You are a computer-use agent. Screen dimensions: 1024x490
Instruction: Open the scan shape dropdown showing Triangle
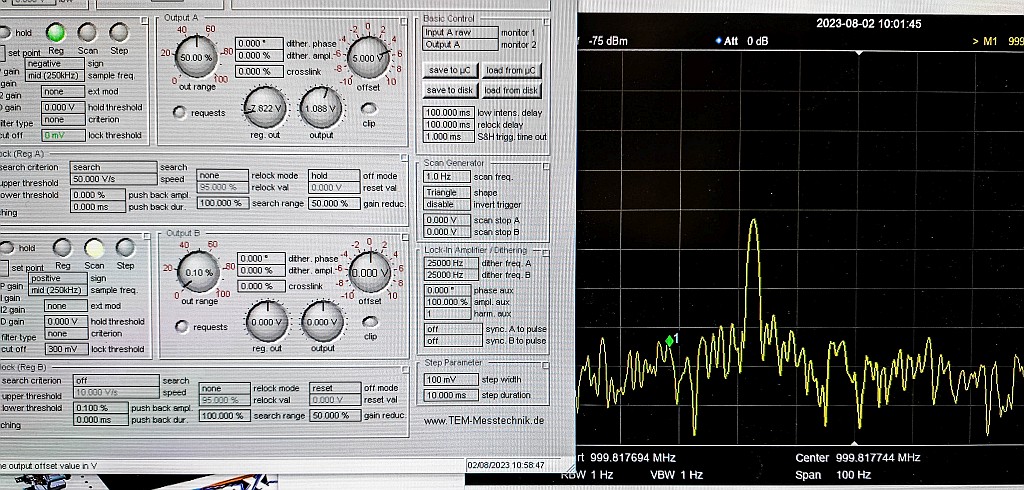tap(446, 193)
